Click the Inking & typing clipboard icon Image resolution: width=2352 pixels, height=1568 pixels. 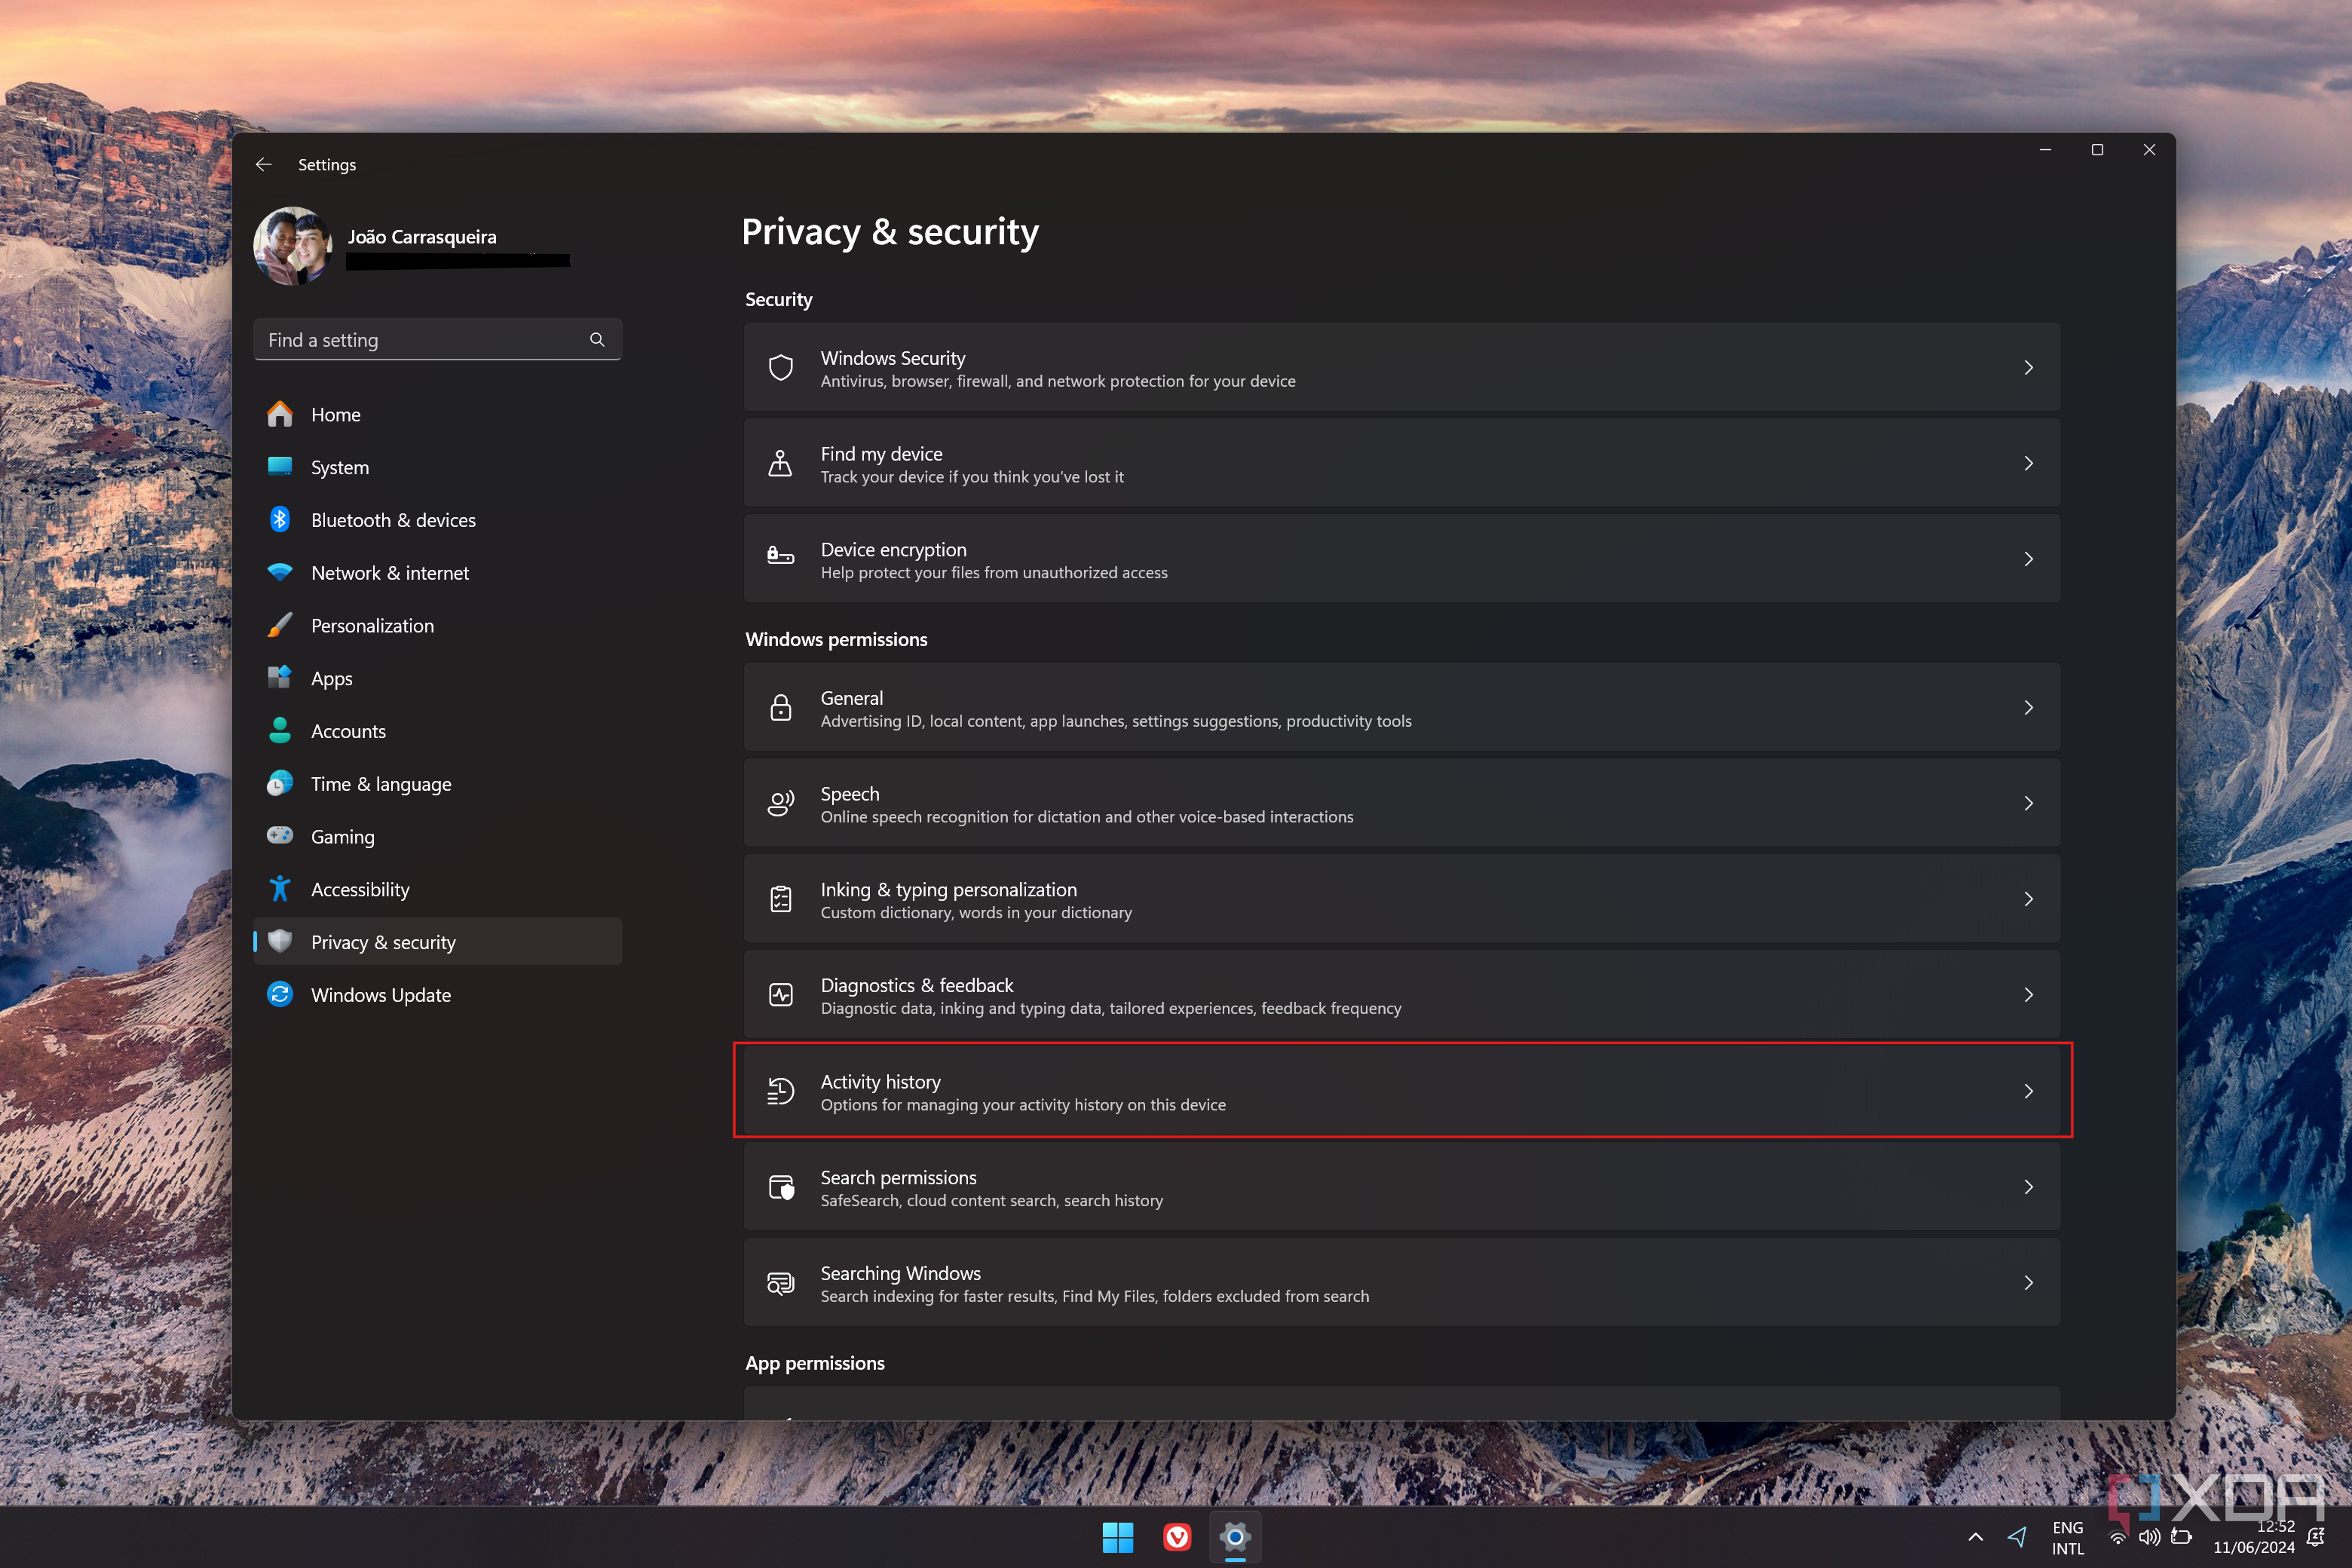click(781, 899)
